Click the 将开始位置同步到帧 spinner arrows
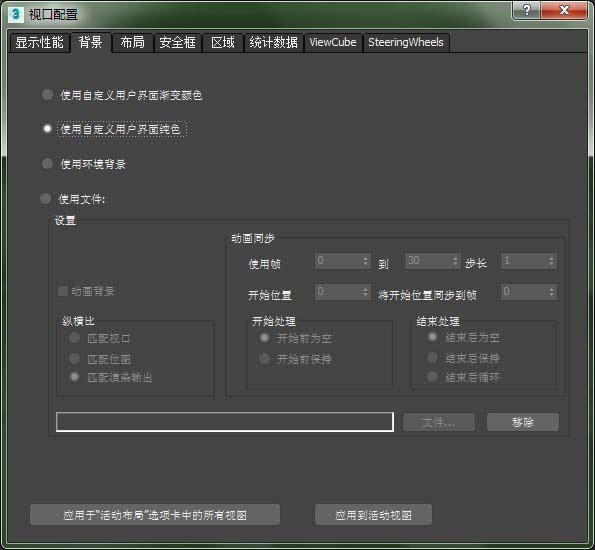Image resolution: width=595 pixels, height=550 pixels. [551, 292]
